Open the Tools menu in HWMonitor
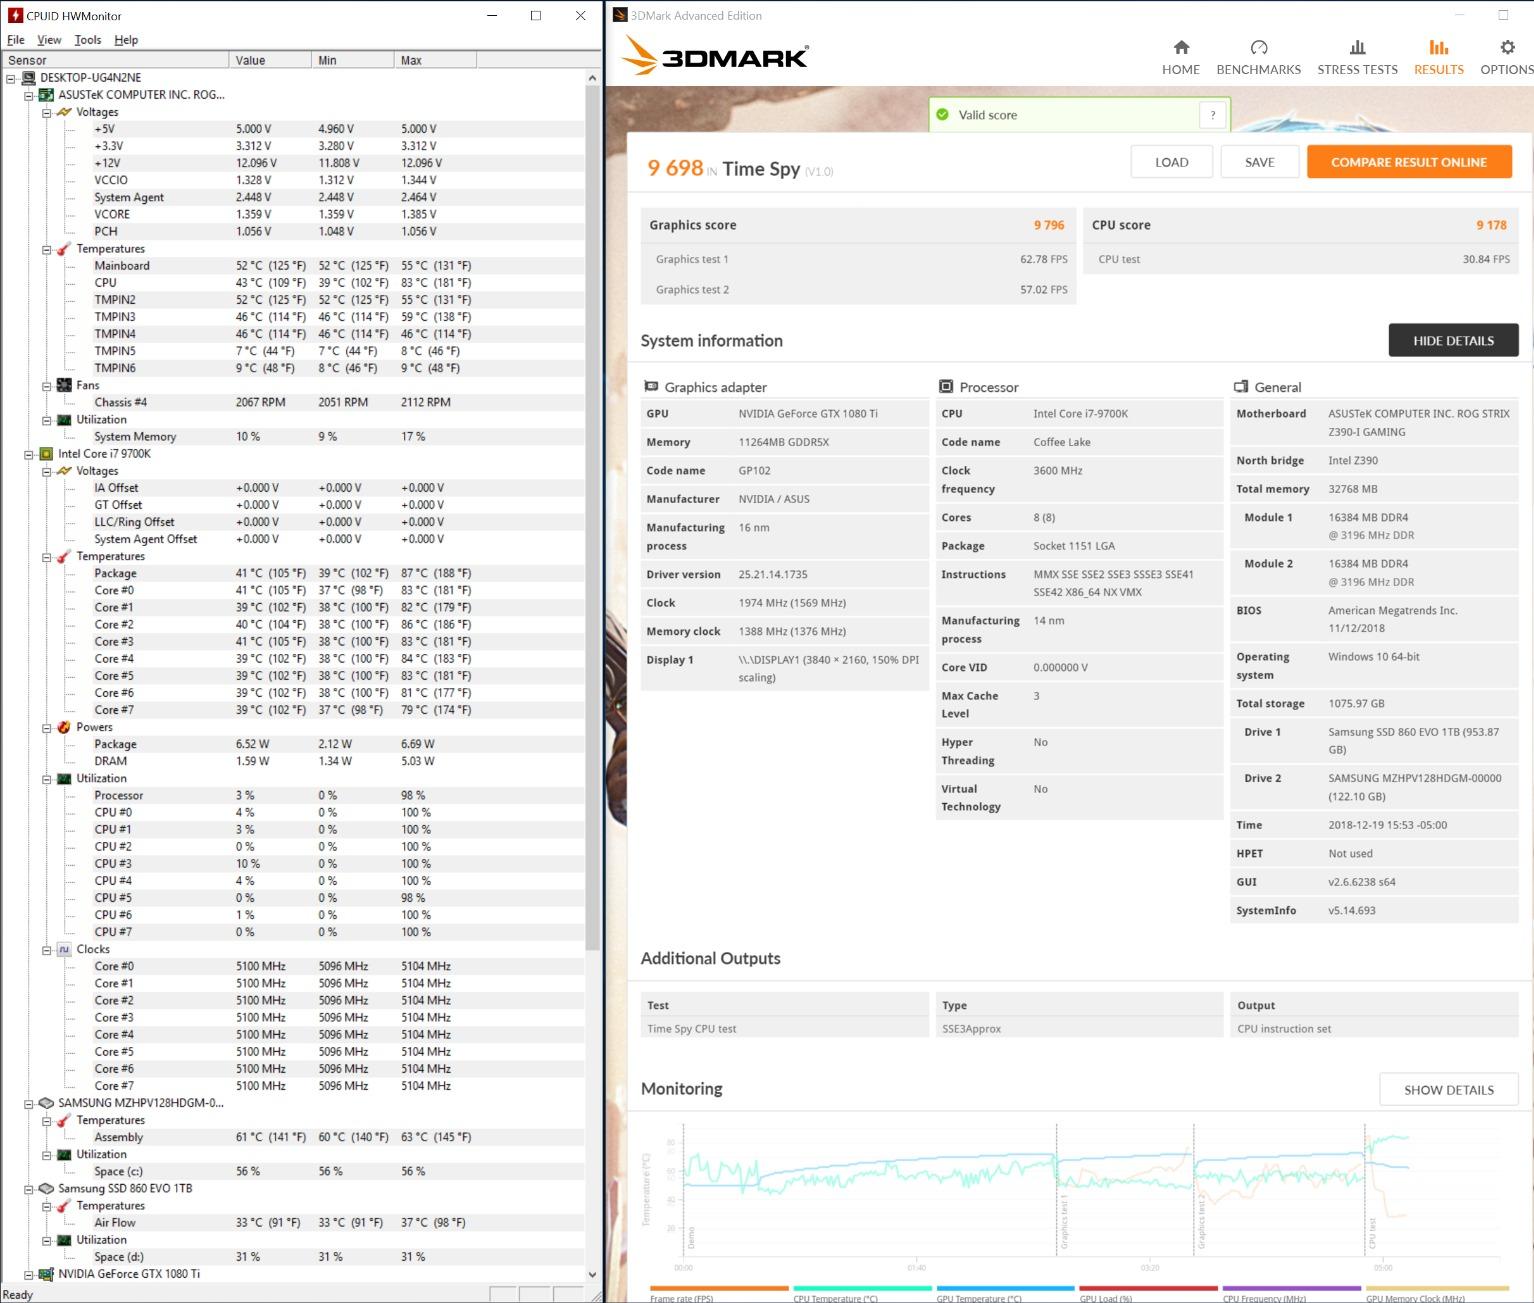The image size is (1534, 1303). 87,40
